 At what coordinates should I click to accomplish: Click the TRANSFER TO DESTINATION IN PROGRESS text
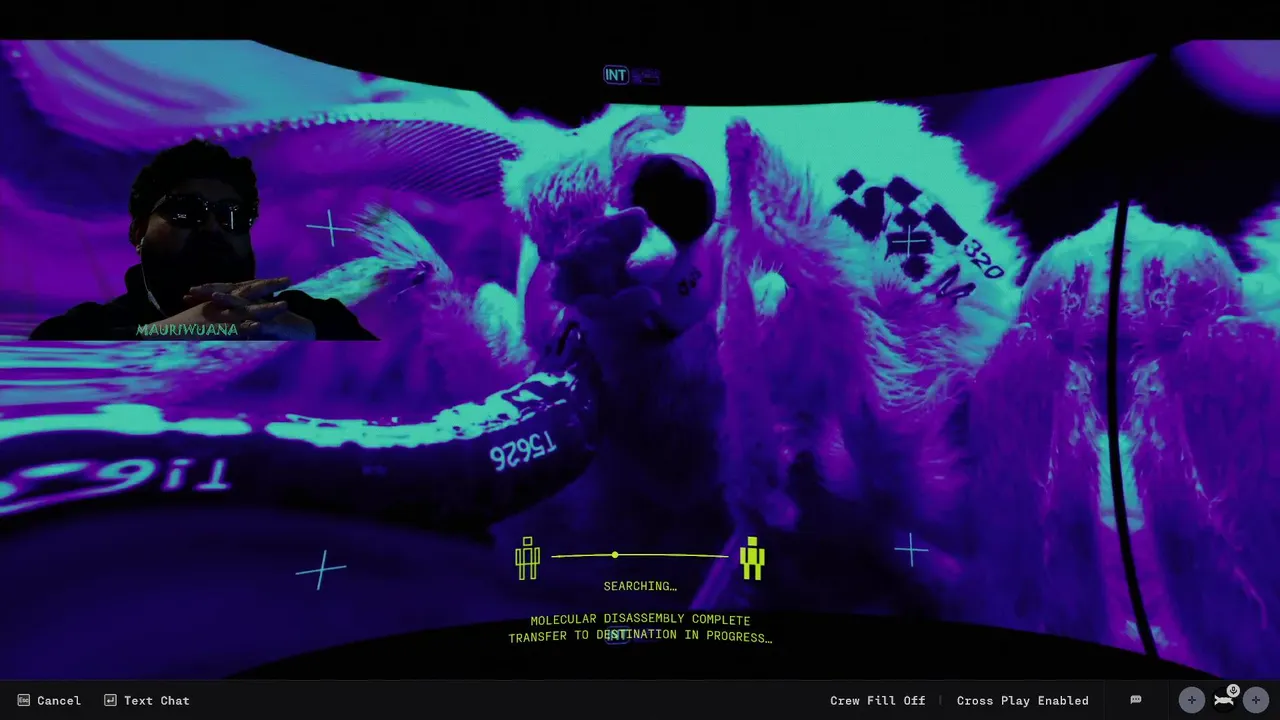(640, 637)
